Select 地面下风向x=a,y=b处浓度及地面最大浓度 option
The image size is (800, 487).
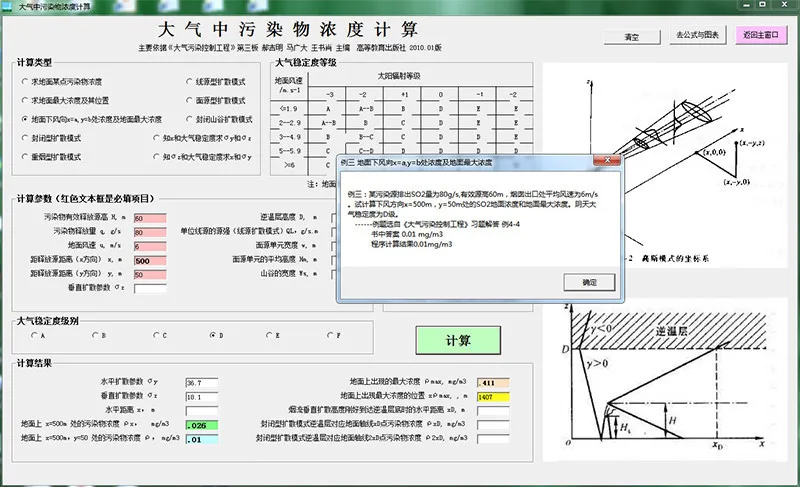(x=92, y=119)
